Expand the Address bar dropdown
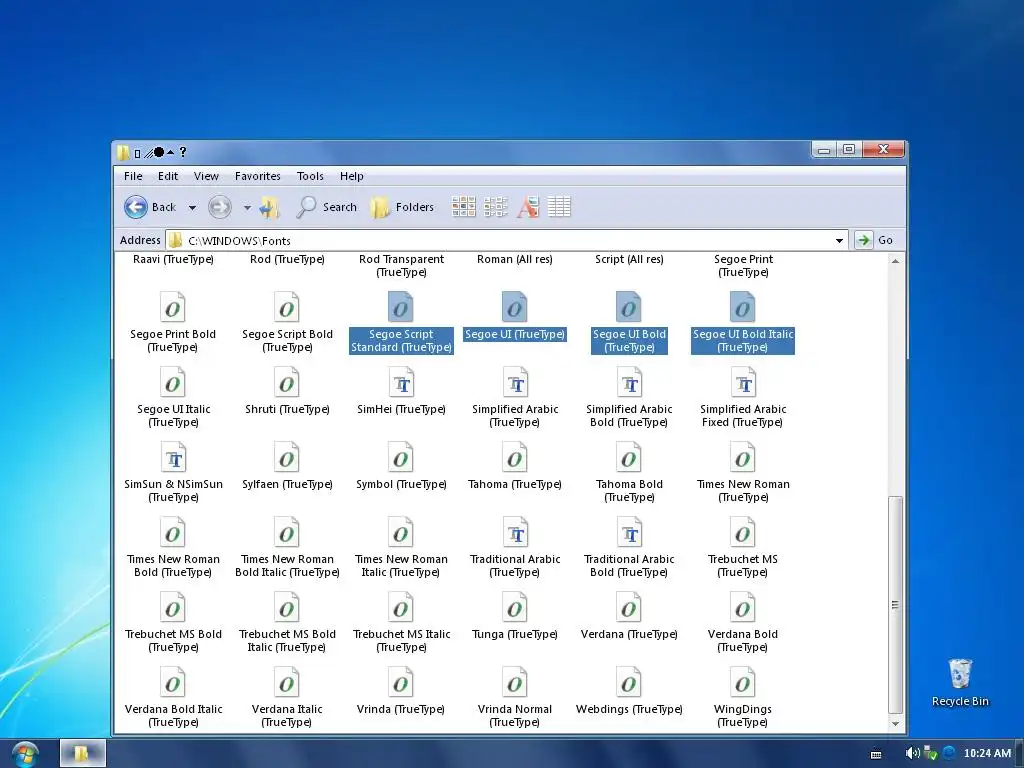This screenshot has height=768, width=1024. pos(839,240)
